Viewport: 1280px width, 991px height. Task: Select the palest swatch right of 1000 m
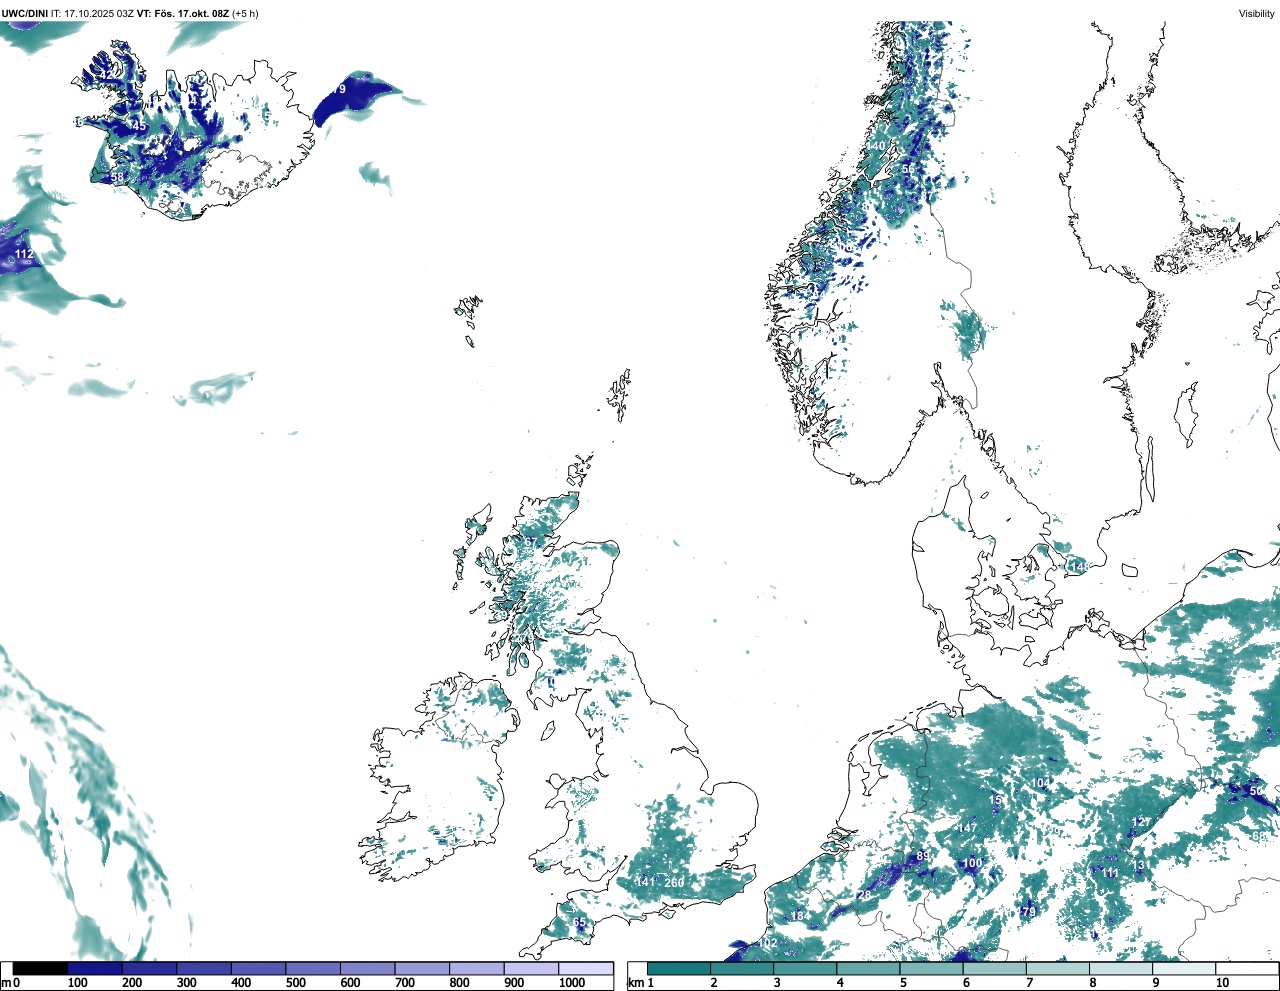pyautogui.click(x=586, y=968)
